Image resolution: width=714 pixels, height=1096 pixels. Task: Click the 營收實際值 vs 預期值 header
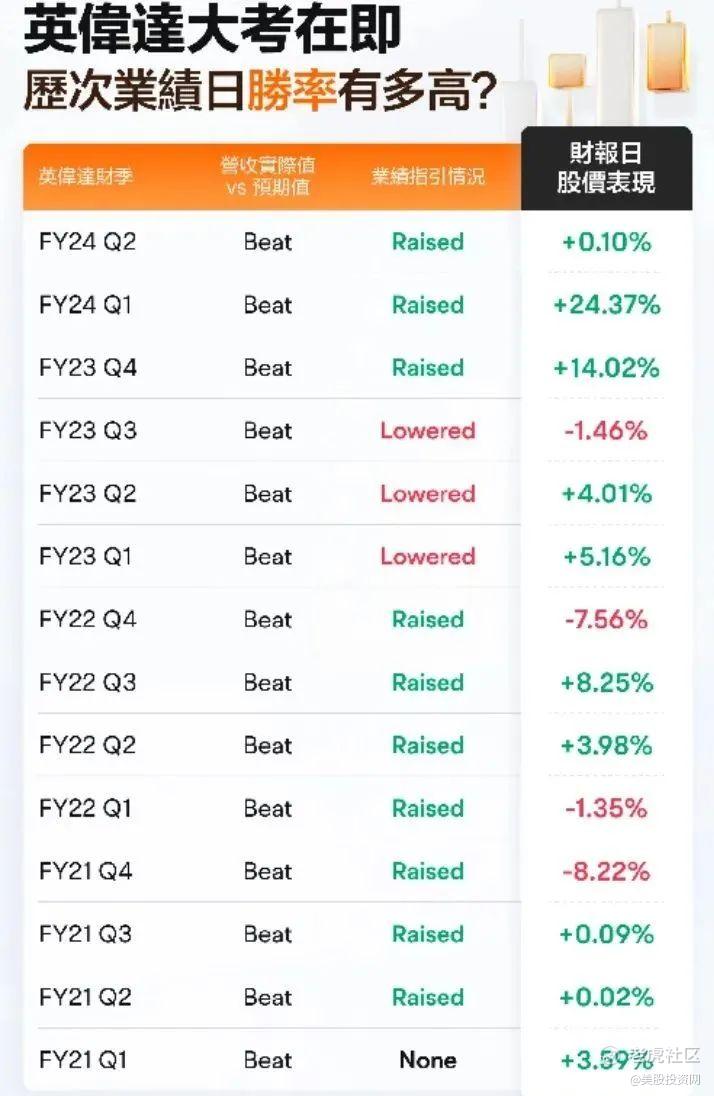click(267, 177)
